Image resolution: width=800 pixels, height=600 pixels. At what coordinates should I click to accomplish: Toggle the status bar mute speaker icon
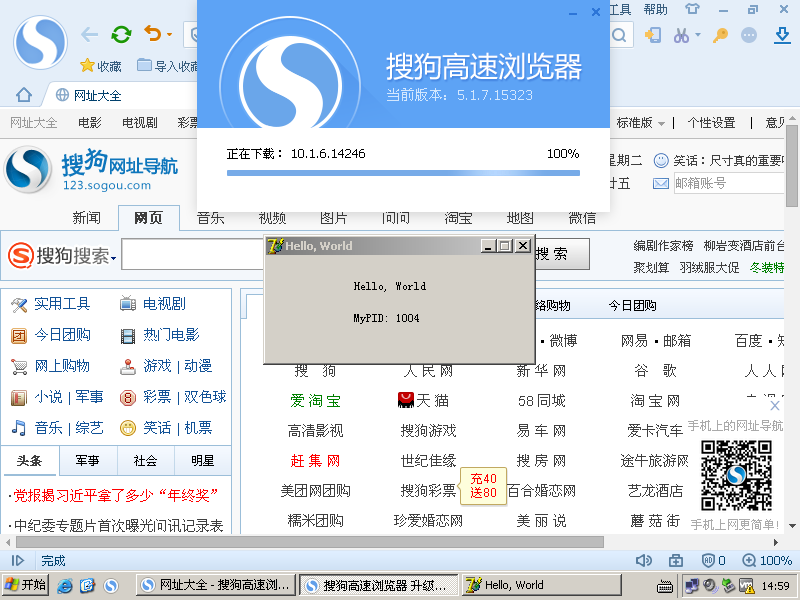[644, 561]
